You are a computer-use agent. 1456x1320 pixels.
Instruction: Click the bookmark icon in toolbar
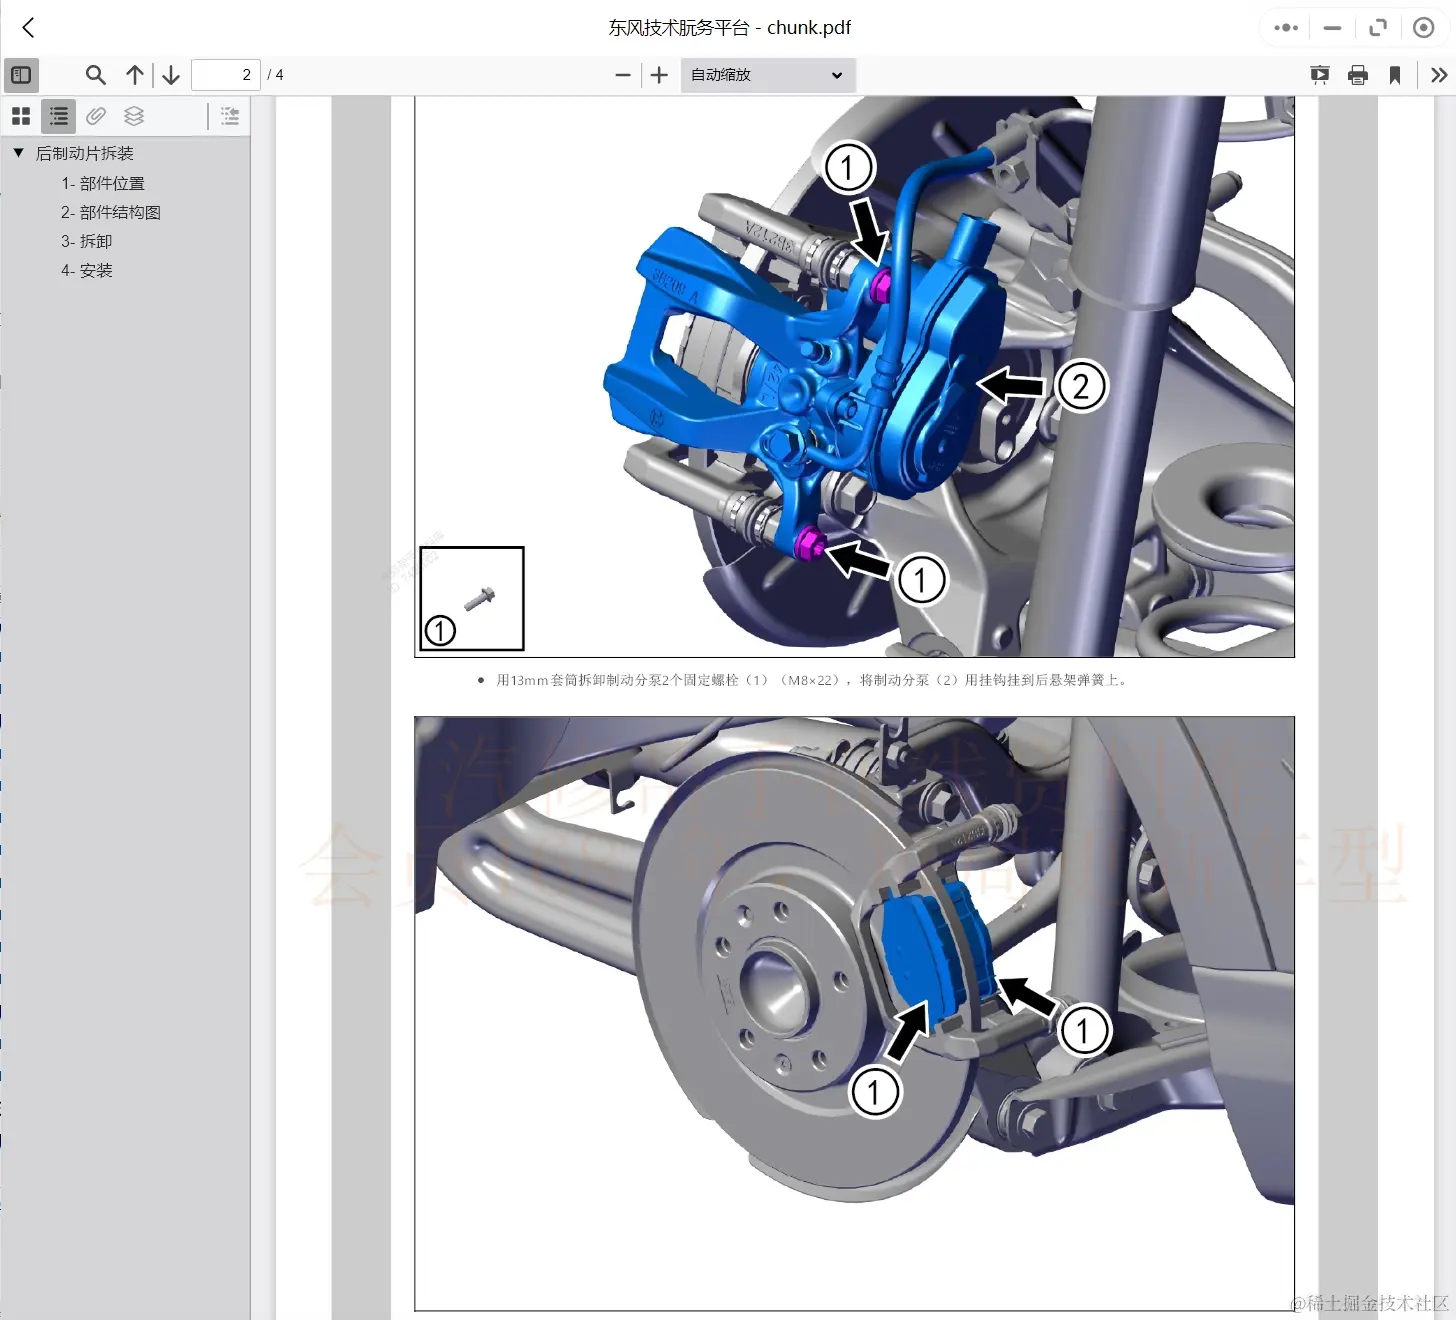coord(1395,75)
